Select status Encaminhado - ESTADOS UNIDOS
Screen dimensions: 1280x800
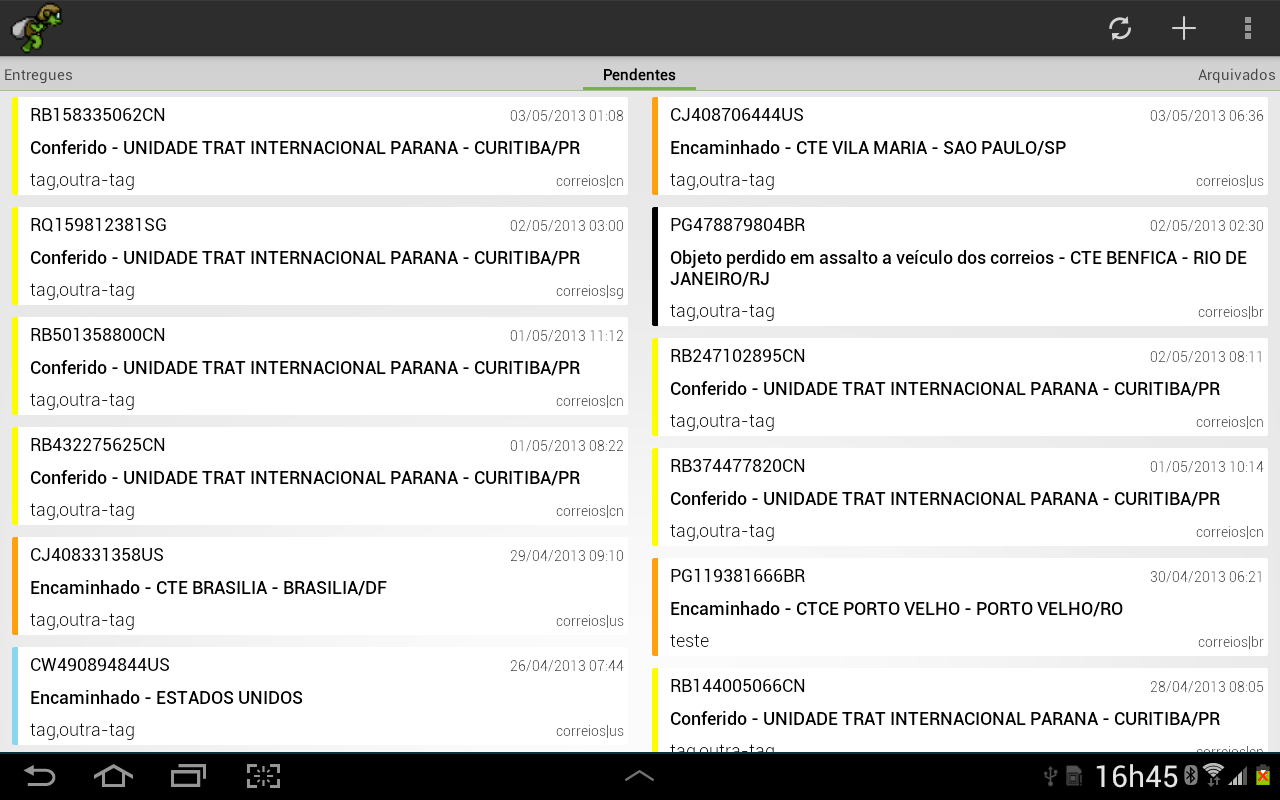coord(166,698)
